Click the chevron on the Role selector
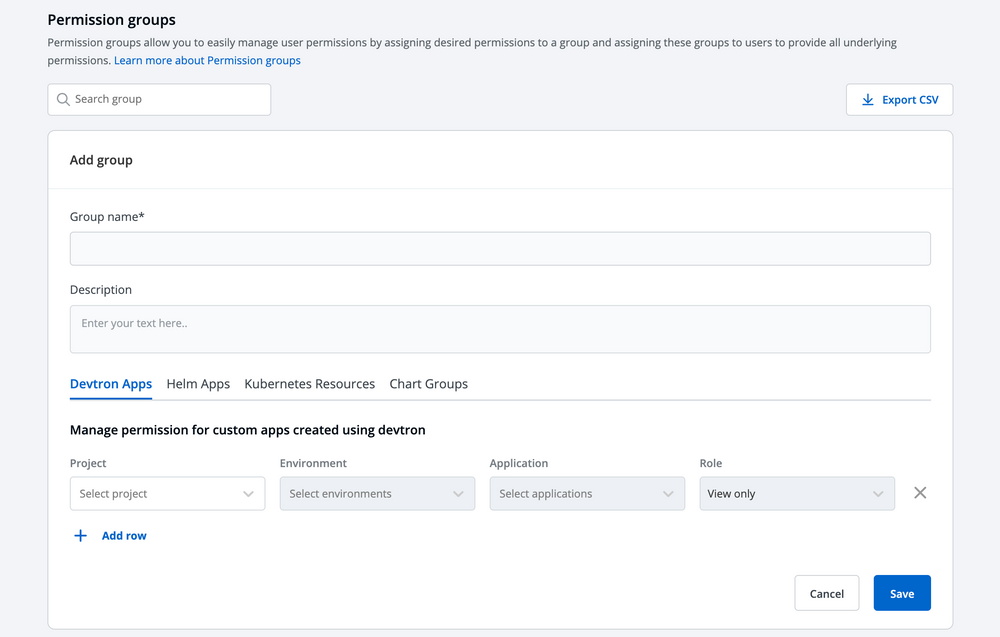 click(x=881, y=493)
